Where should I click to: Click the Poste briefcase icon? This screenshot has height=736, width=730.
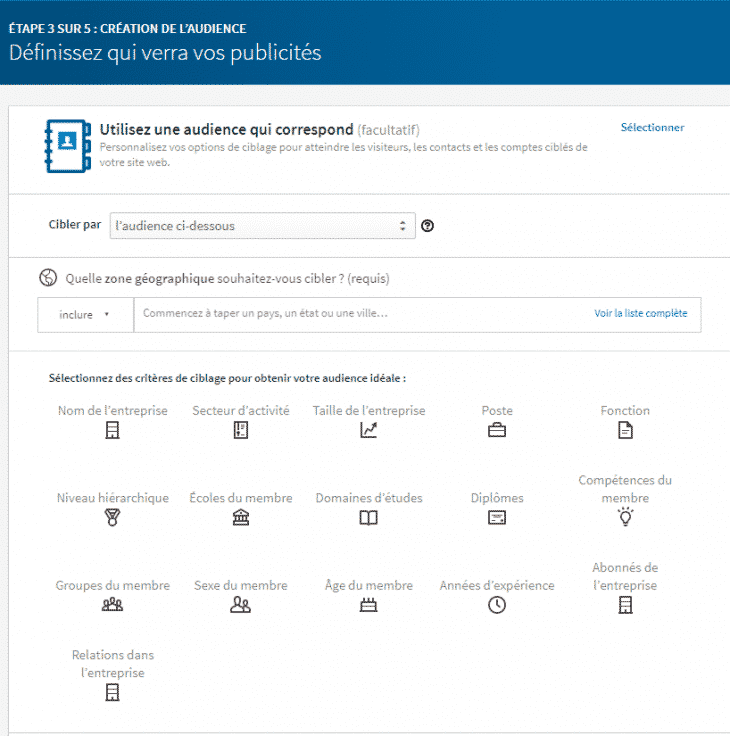(496, 431)
